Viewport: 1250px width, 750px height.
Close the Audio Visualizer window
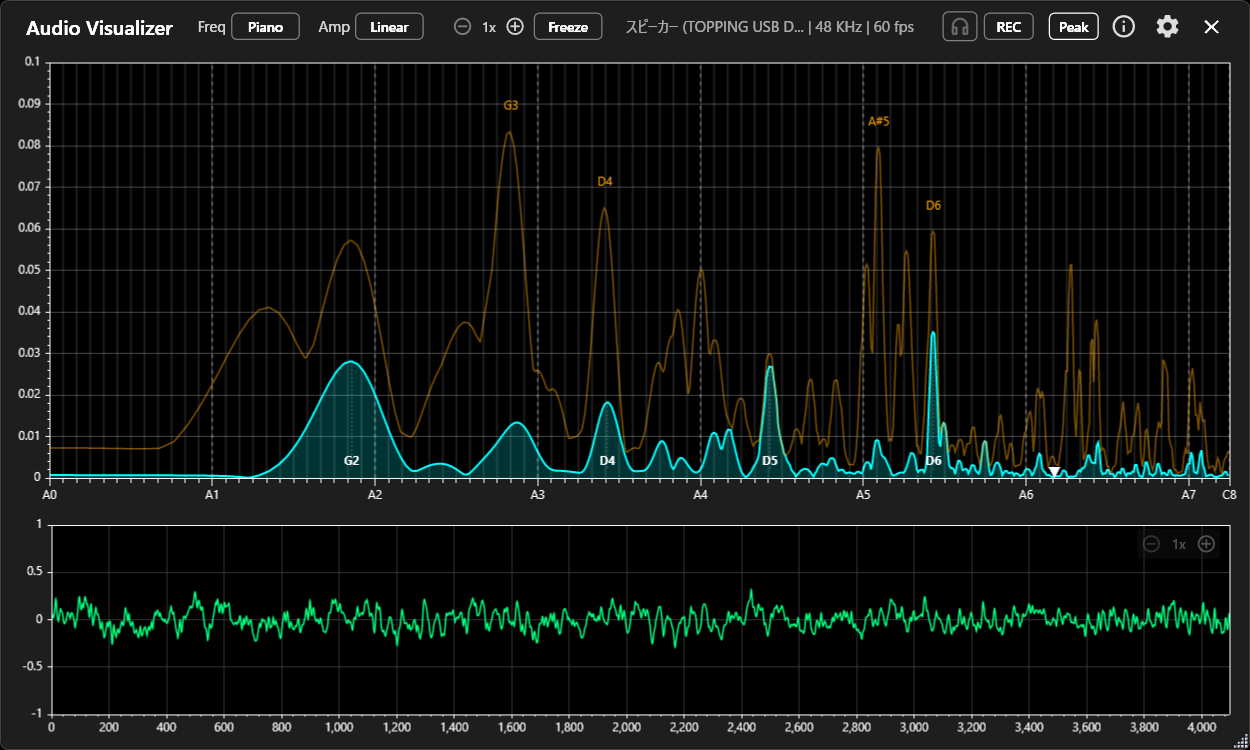[x=1212, y=27]
